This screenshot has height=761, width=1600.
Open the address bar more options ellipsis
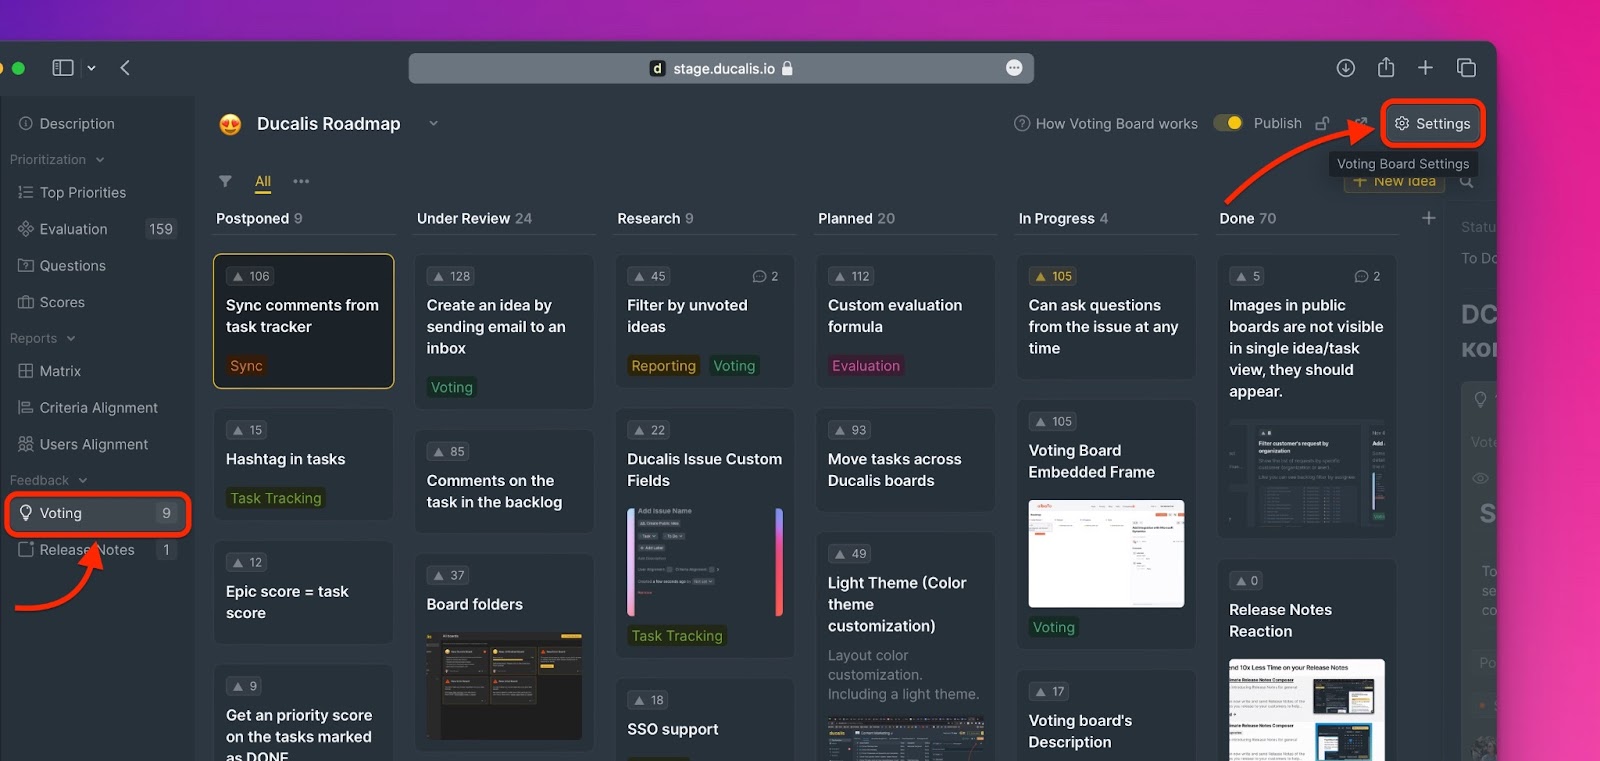click(x=1014, y=68)
